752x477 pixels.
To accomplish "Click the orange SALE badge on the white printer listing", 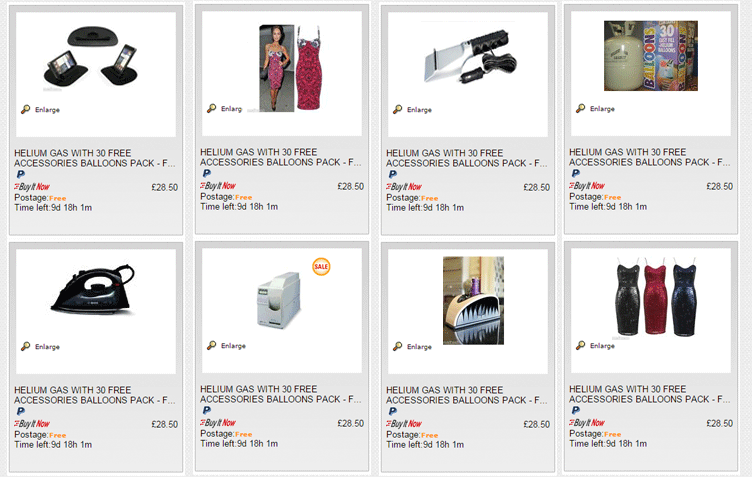I will click(x=321, y=266).
